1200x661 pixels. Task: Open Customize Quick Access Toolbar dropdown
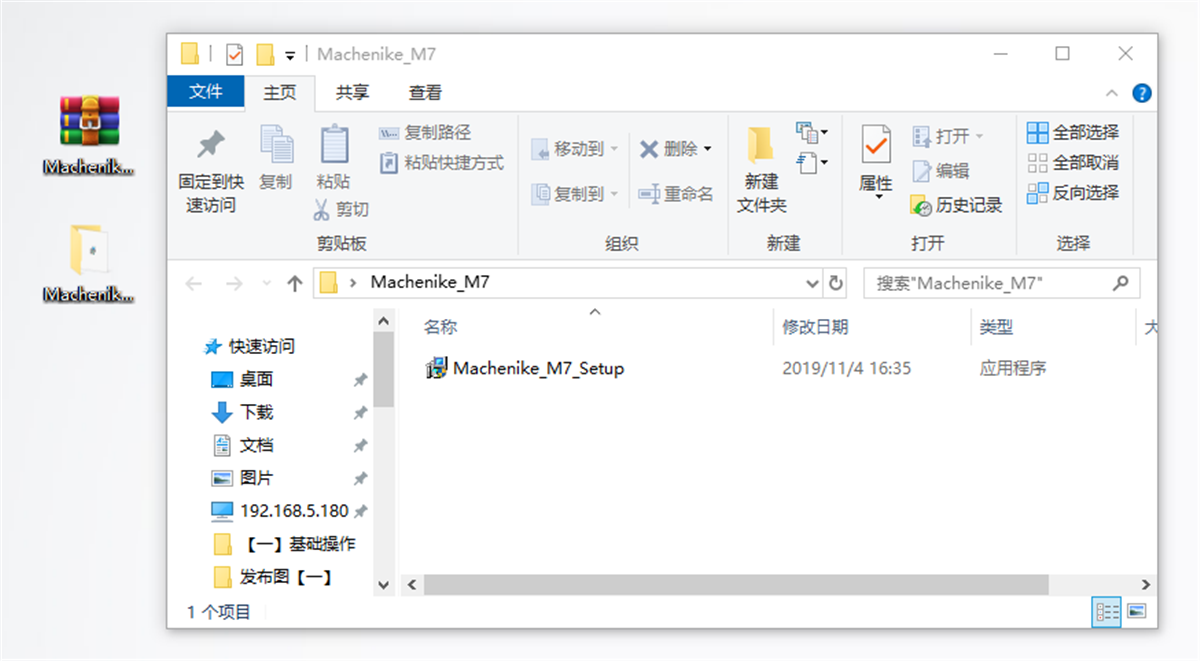(290, 55)
